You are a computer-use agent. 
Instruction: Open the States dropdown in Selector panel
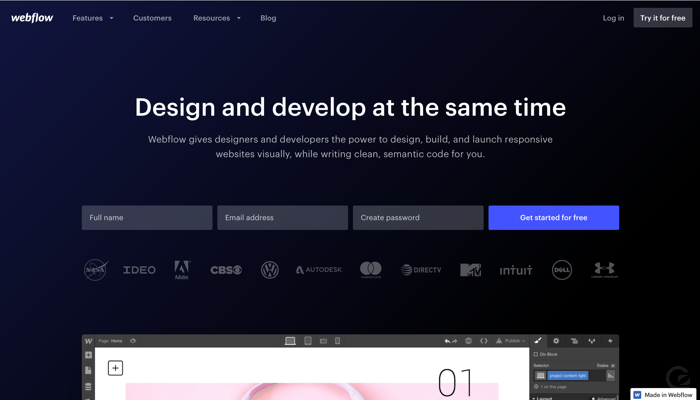[x=605, y=366]
